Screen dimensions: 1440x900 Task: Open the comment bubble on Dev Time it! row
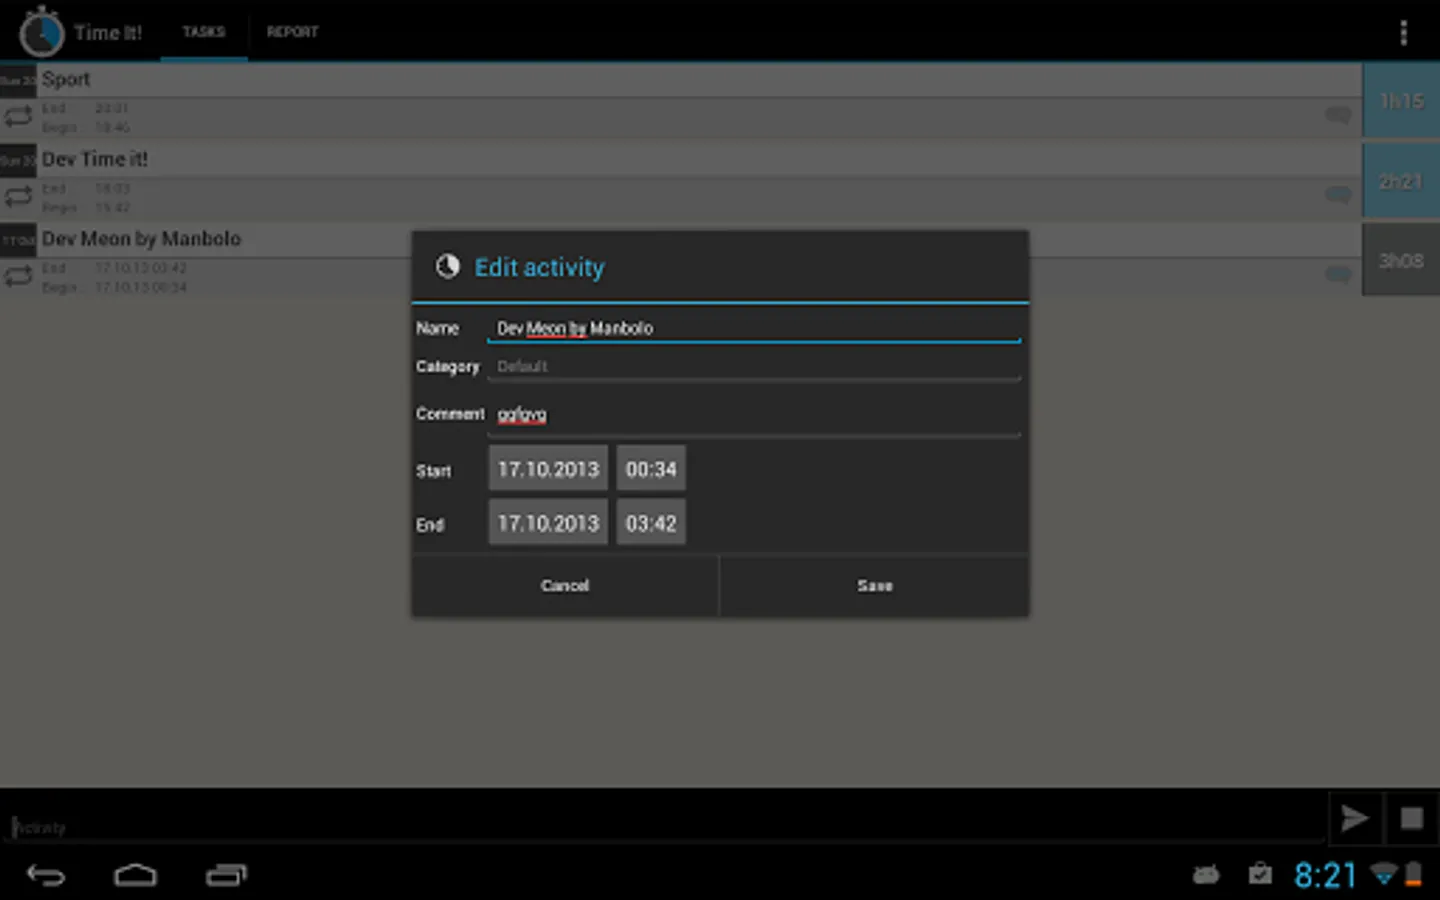click(1338, 194)
